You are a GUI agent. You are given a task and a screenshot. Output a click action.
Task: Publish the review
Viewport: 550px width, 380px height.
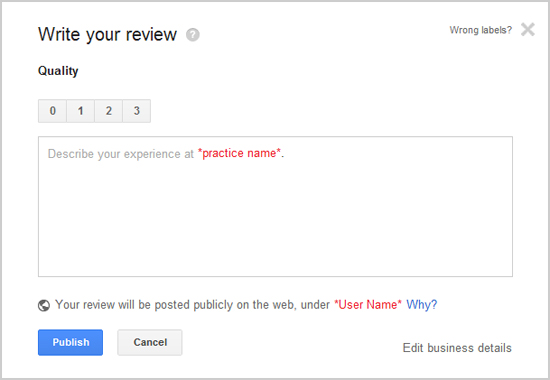pyautogui.click(x=71, y=342)
